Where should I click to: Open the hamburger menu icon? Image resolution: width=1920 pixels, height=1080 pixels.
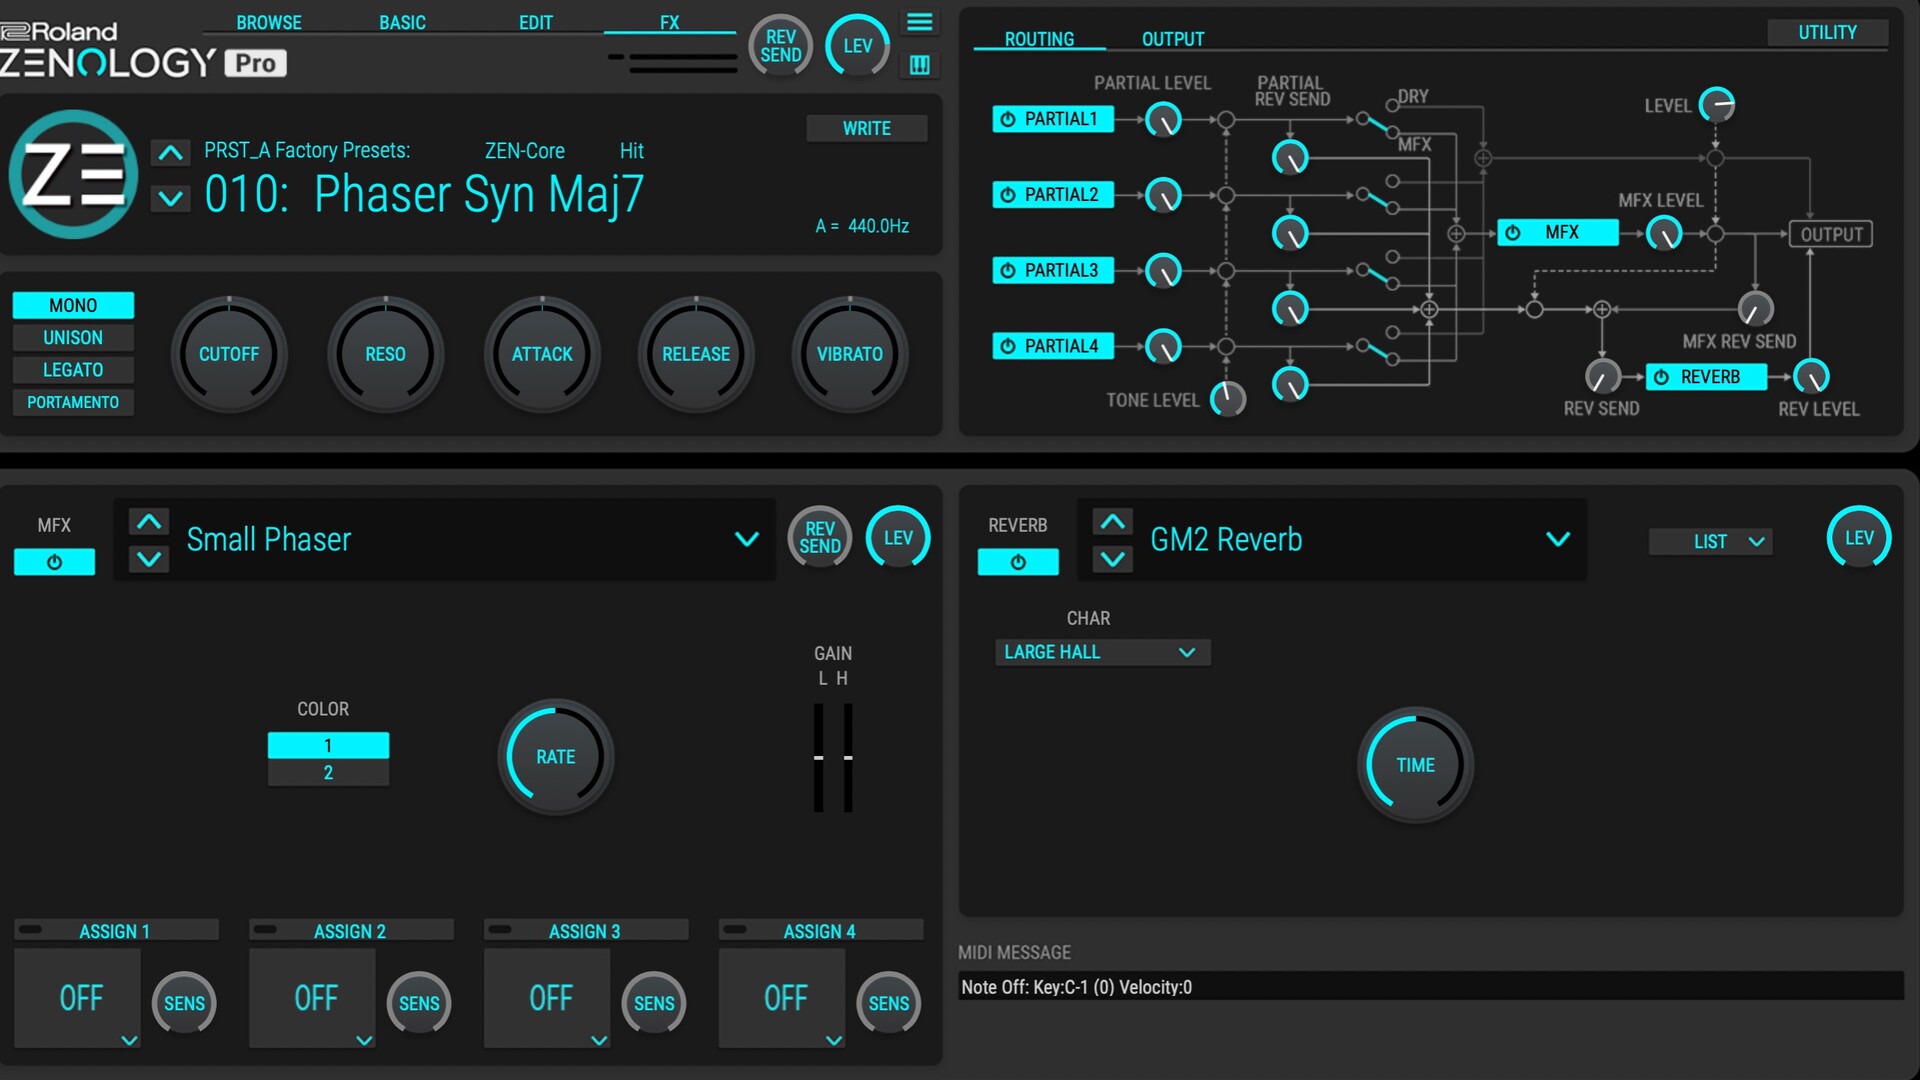tap(919, 22)
